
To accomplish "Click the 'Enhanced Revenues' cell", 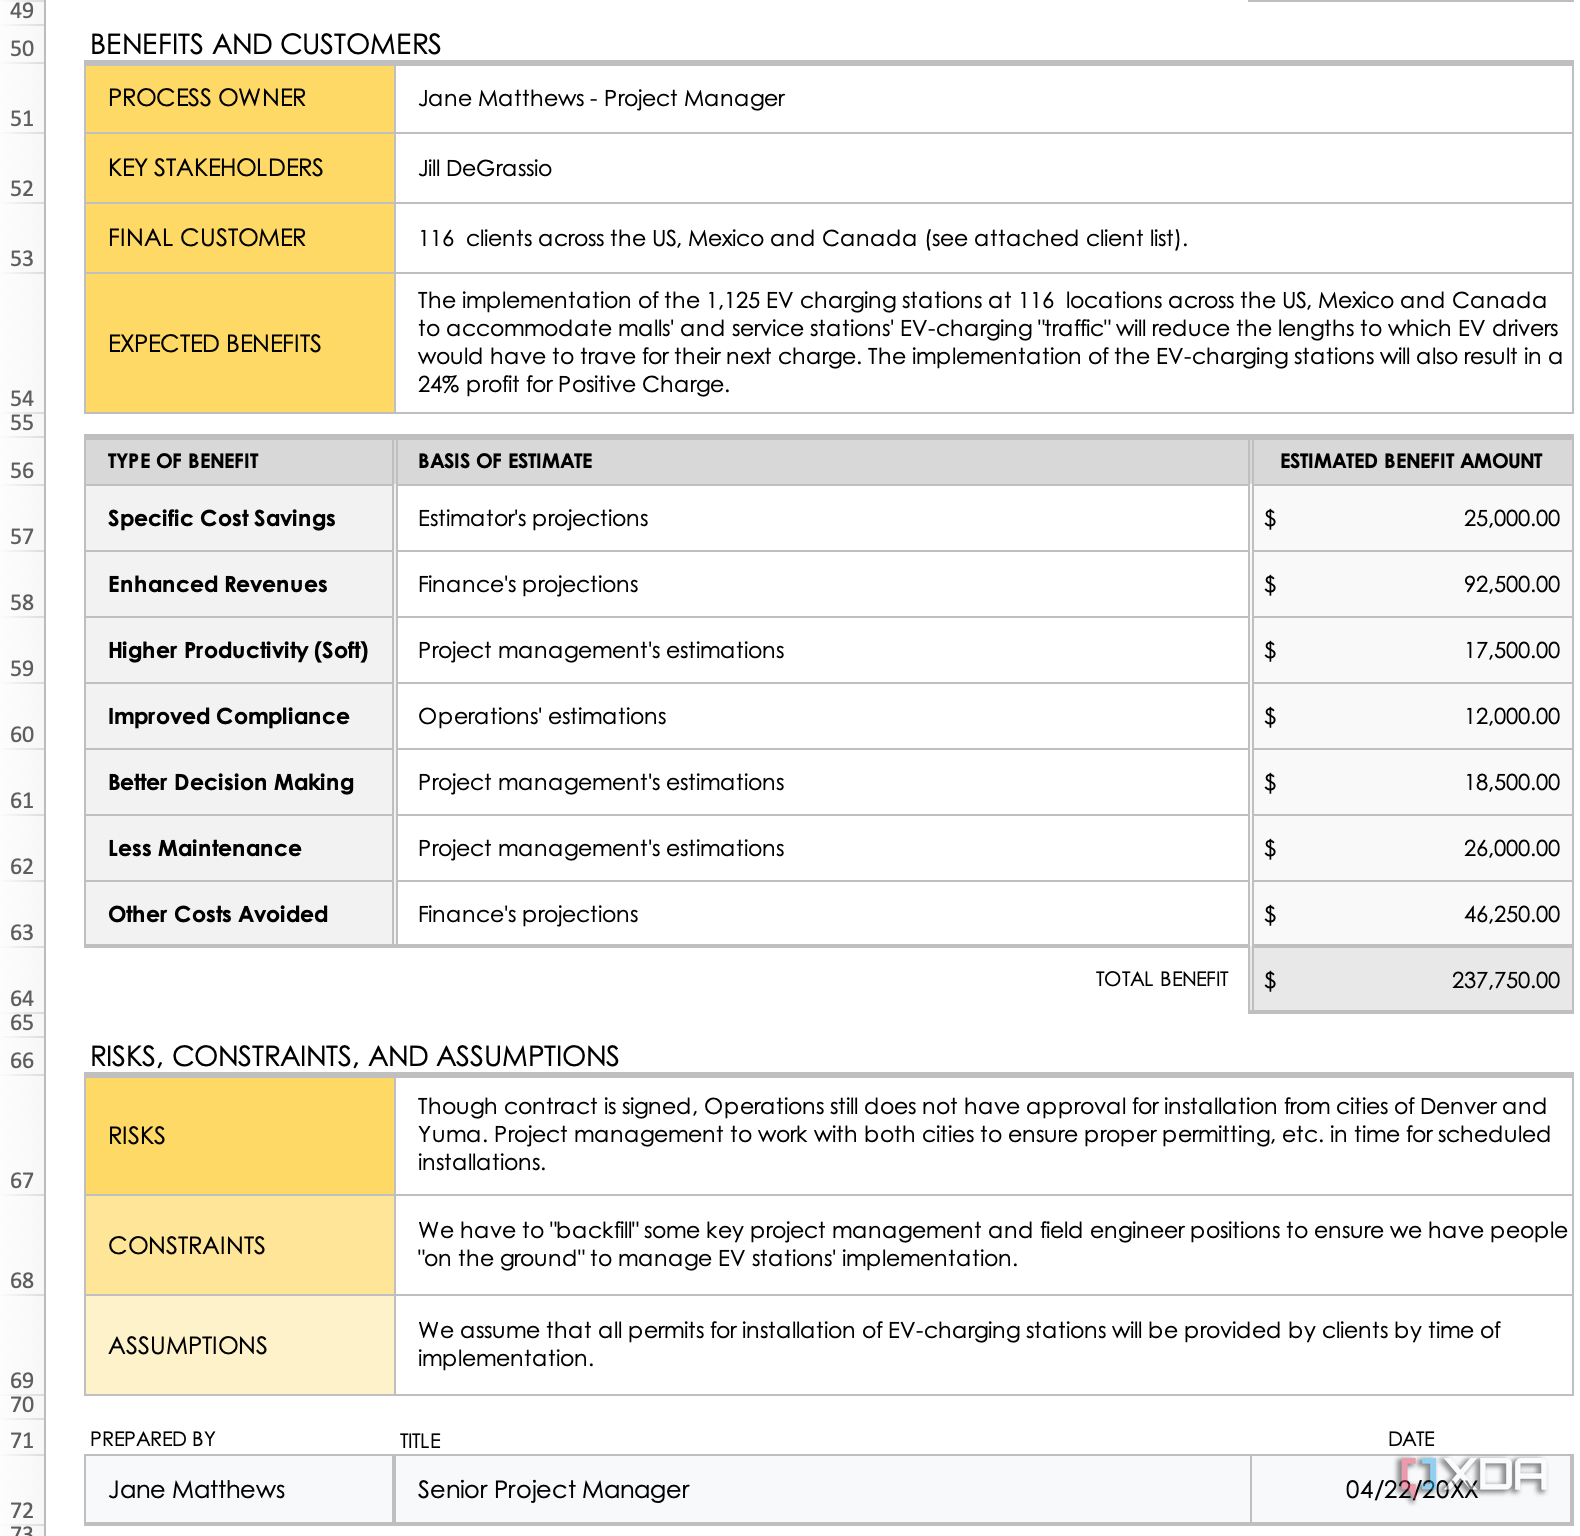I will point(239,584).
